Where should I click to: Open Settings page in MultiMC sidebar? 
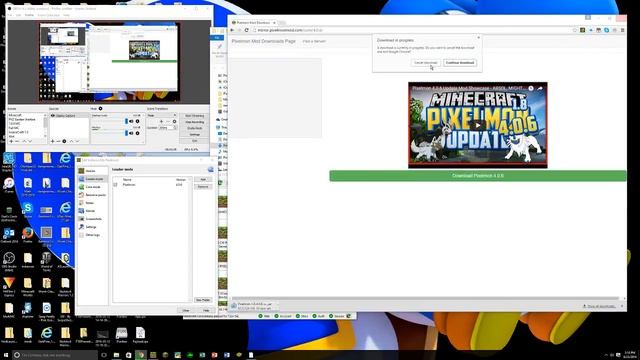[x=93, y=227]
